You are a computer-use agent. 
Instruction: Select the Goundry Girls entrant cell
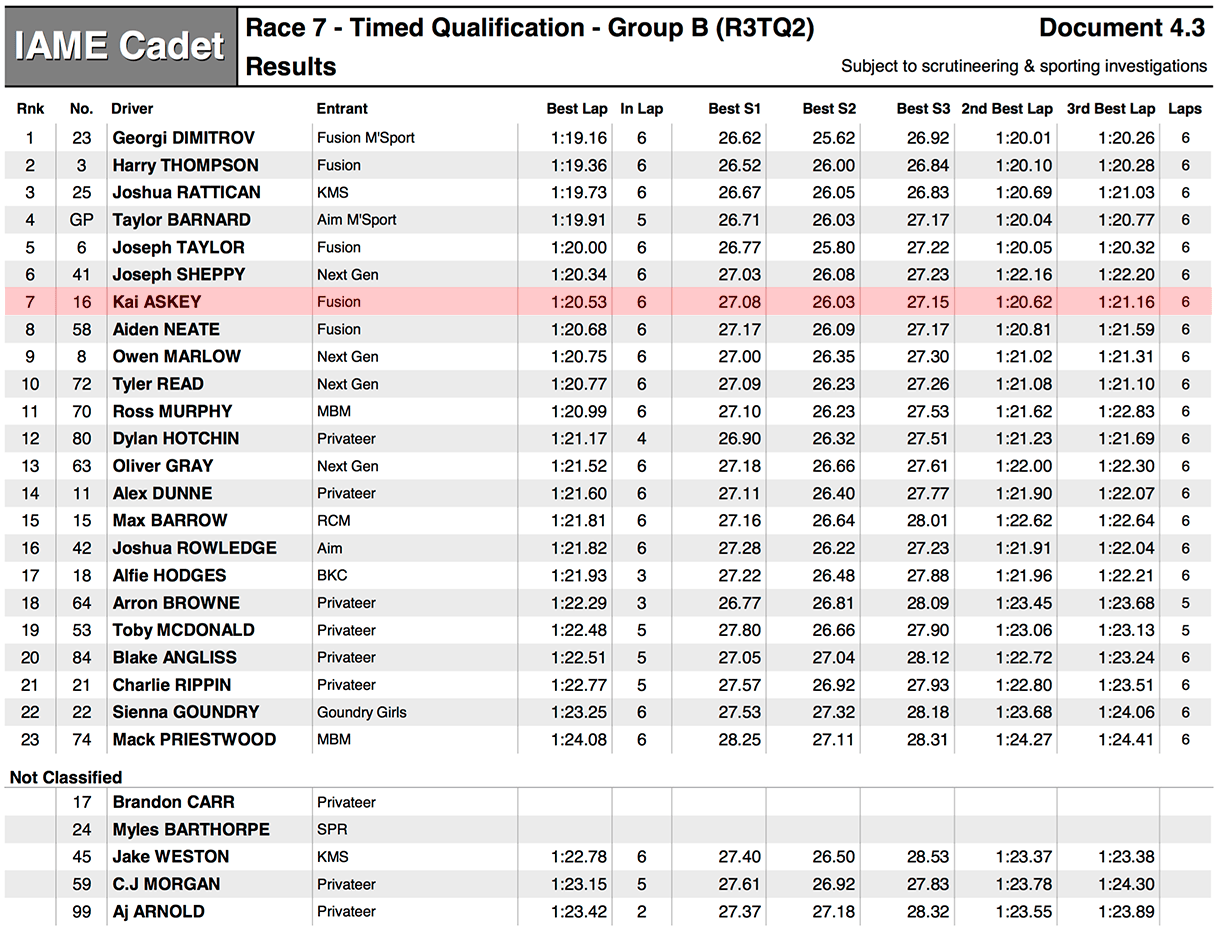pos(362,712)
